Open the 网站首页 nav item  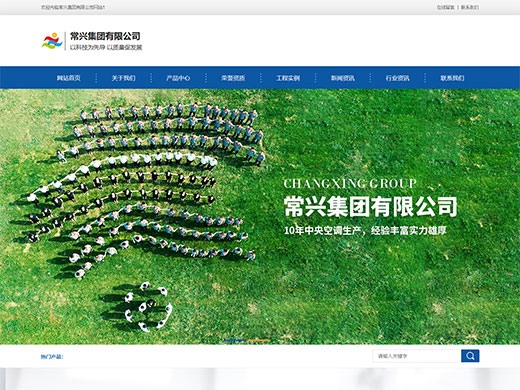[x=68, y=78]
